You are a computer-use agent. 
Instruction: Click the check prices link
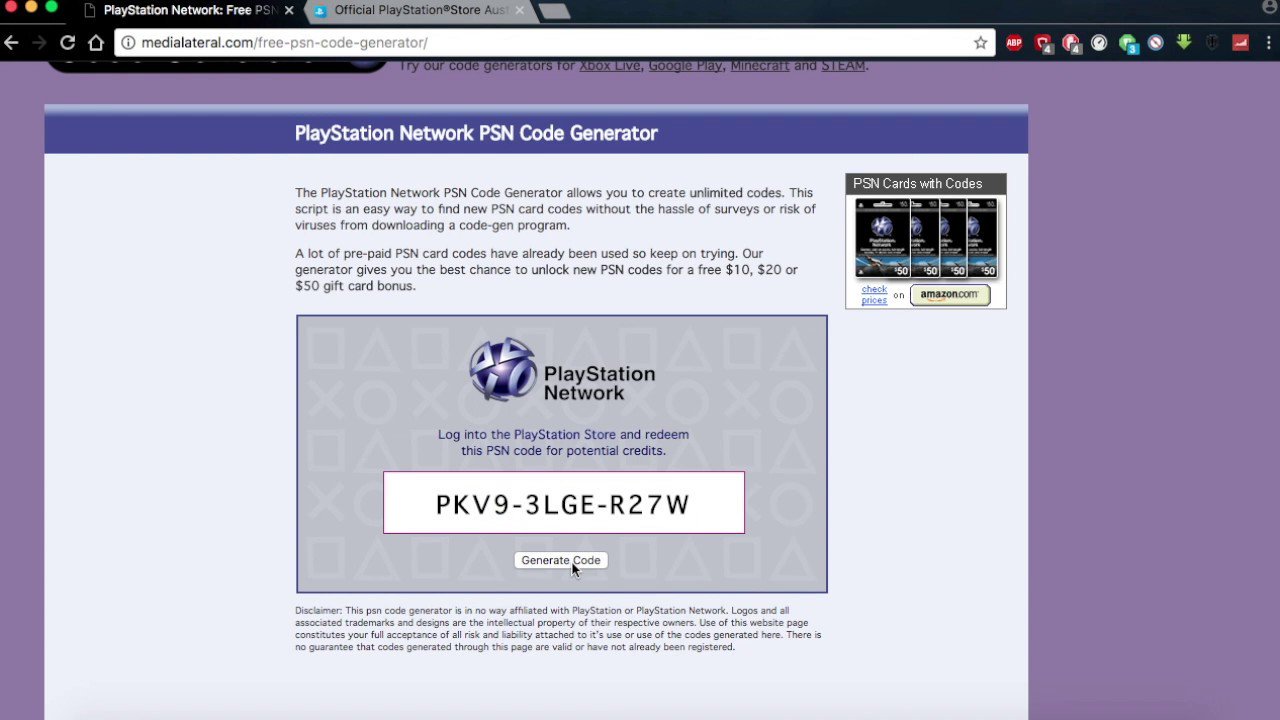pos(874,294)
